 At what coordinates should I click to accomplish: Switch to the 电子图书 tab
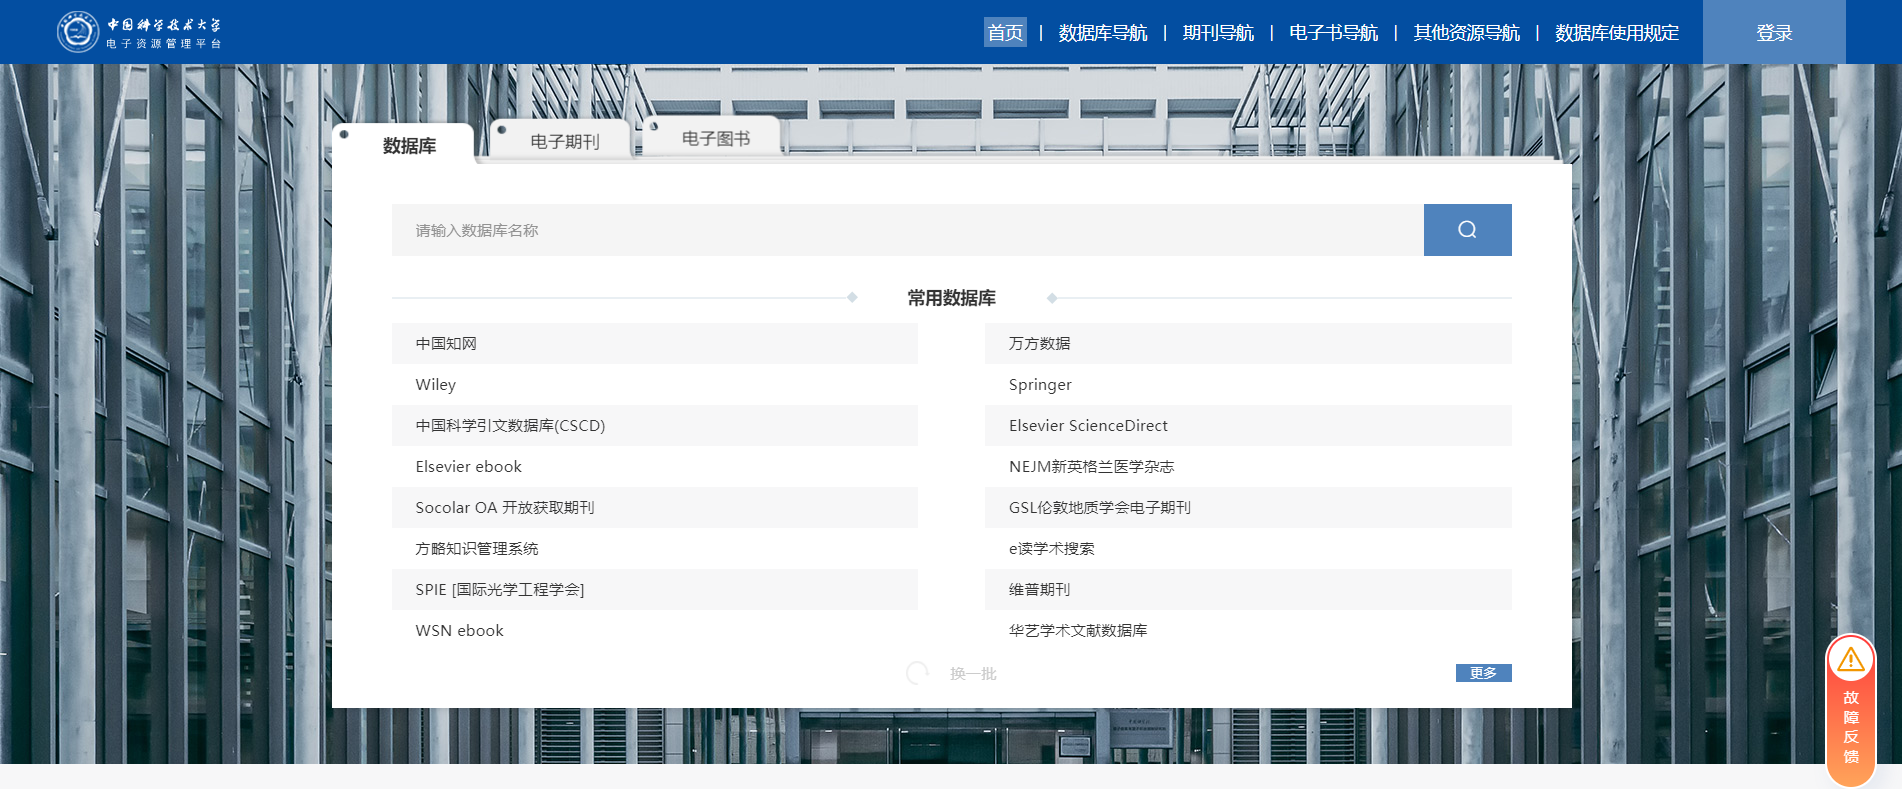click(x=715, y=139)
